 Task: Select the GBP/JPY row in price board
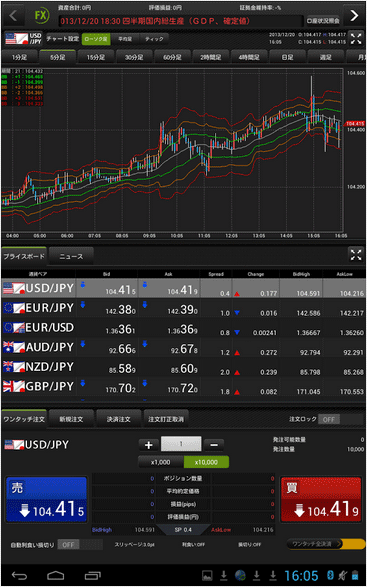tap(184, 387)
